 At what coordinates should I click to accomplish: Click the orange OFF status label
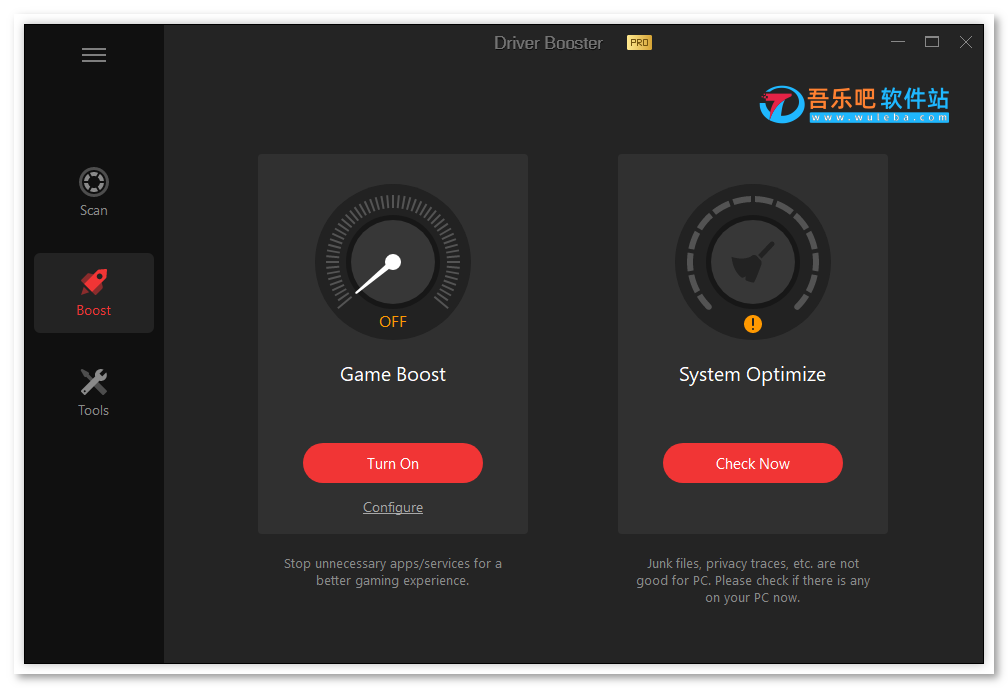393,321
